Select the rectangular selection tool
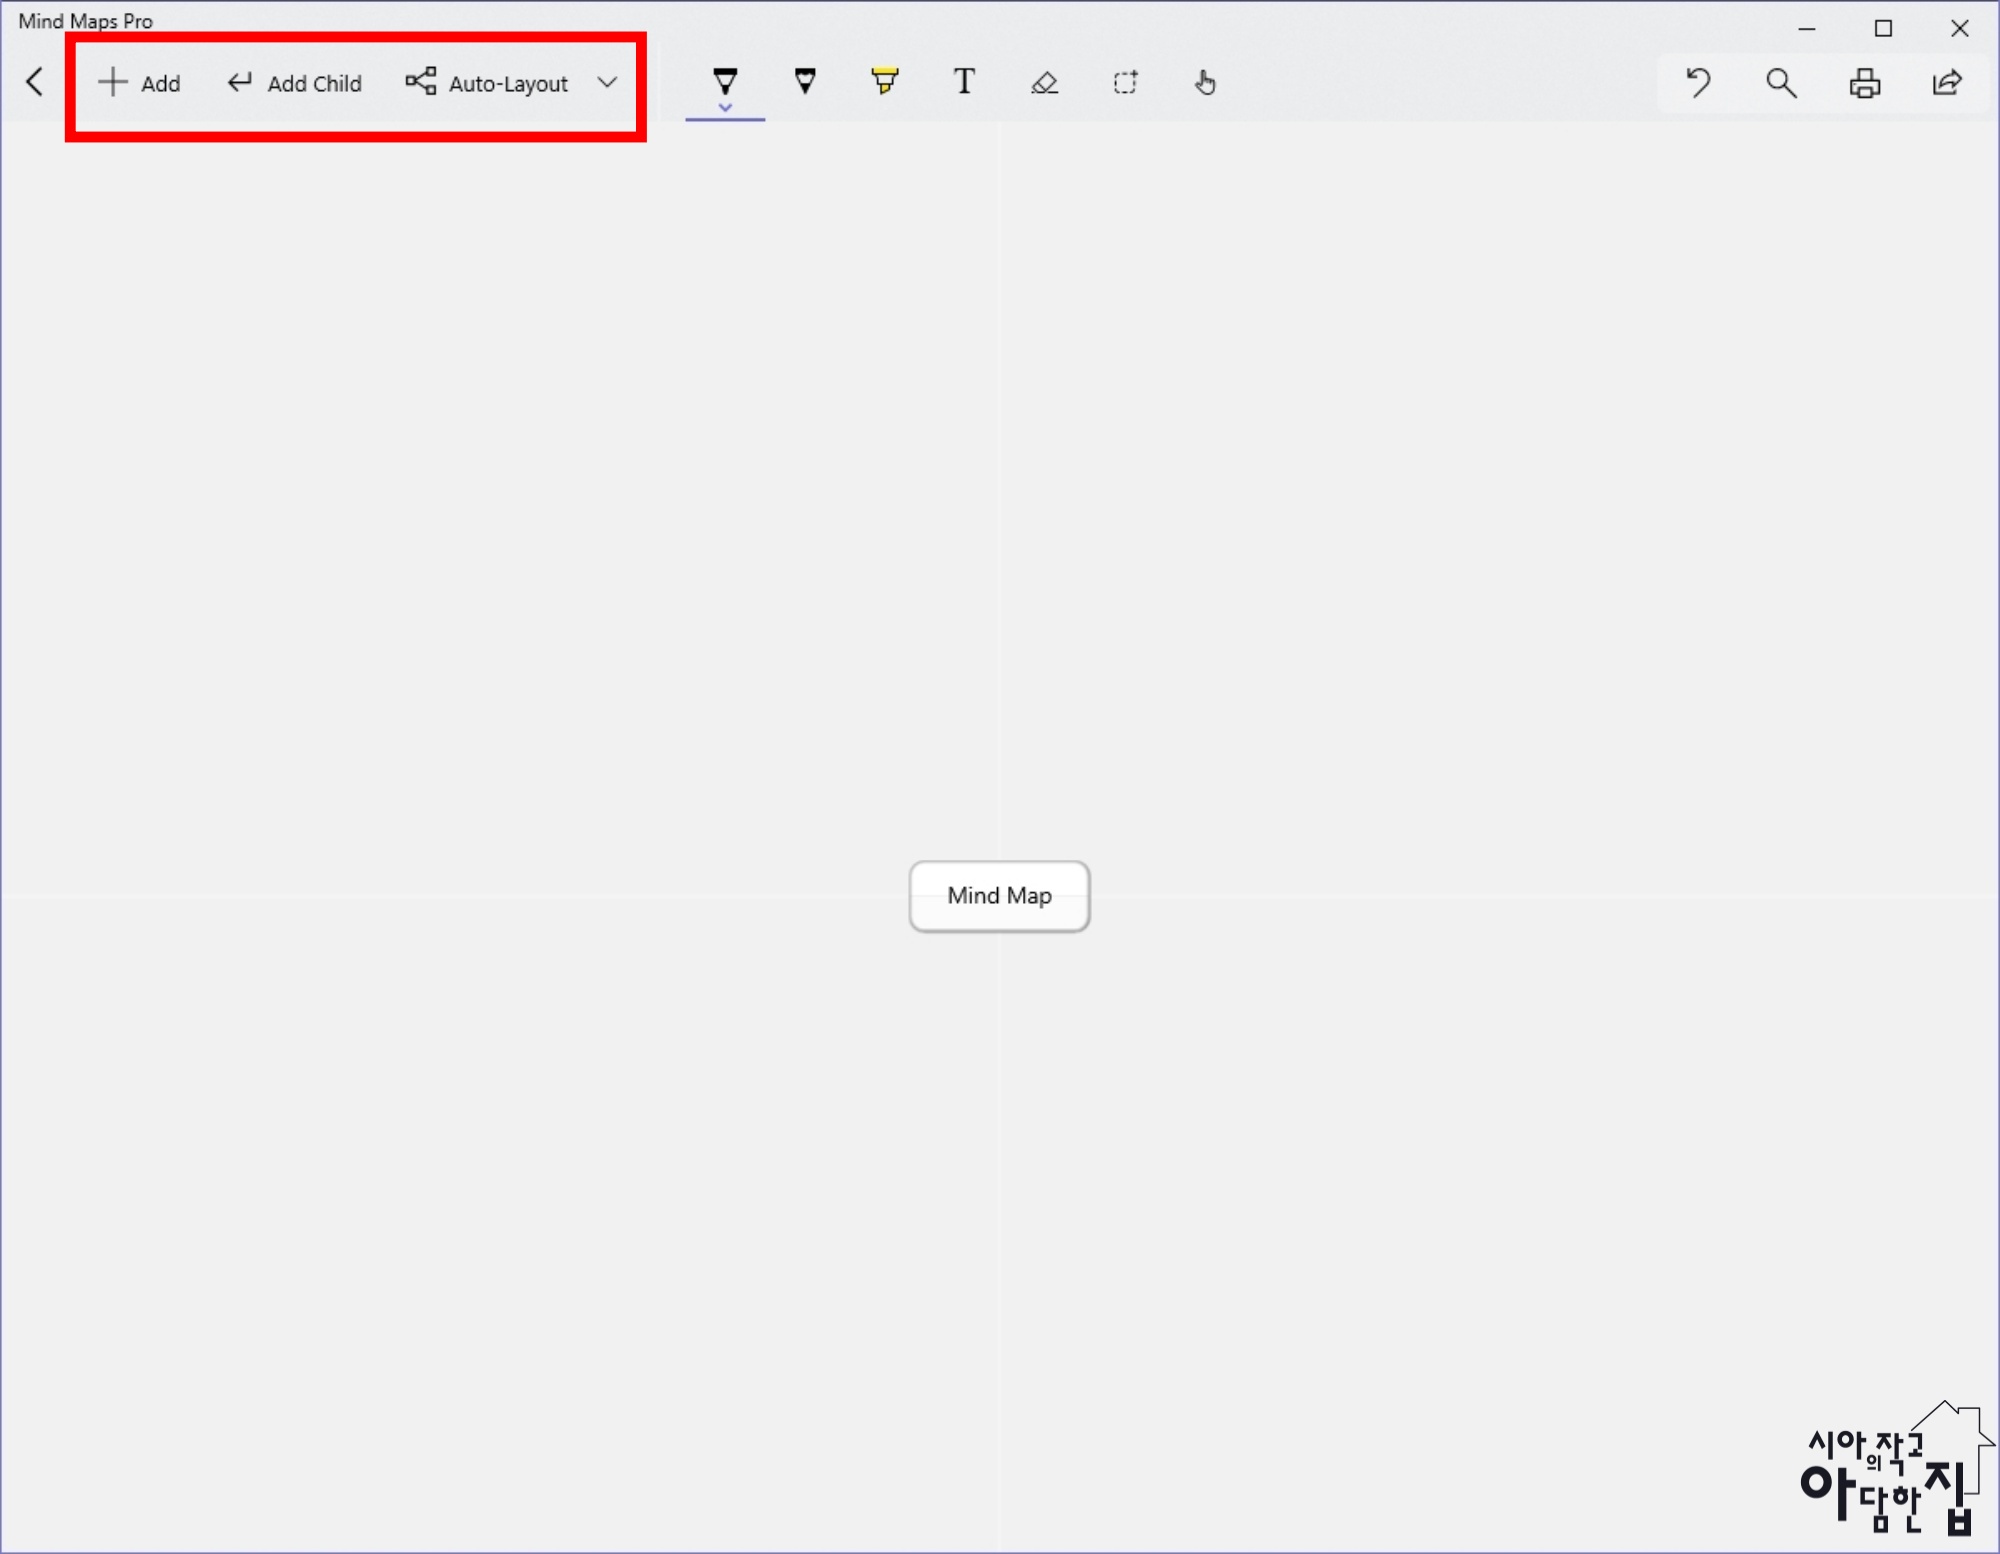2000x1554 pixels. click(x=1125, y=83)
